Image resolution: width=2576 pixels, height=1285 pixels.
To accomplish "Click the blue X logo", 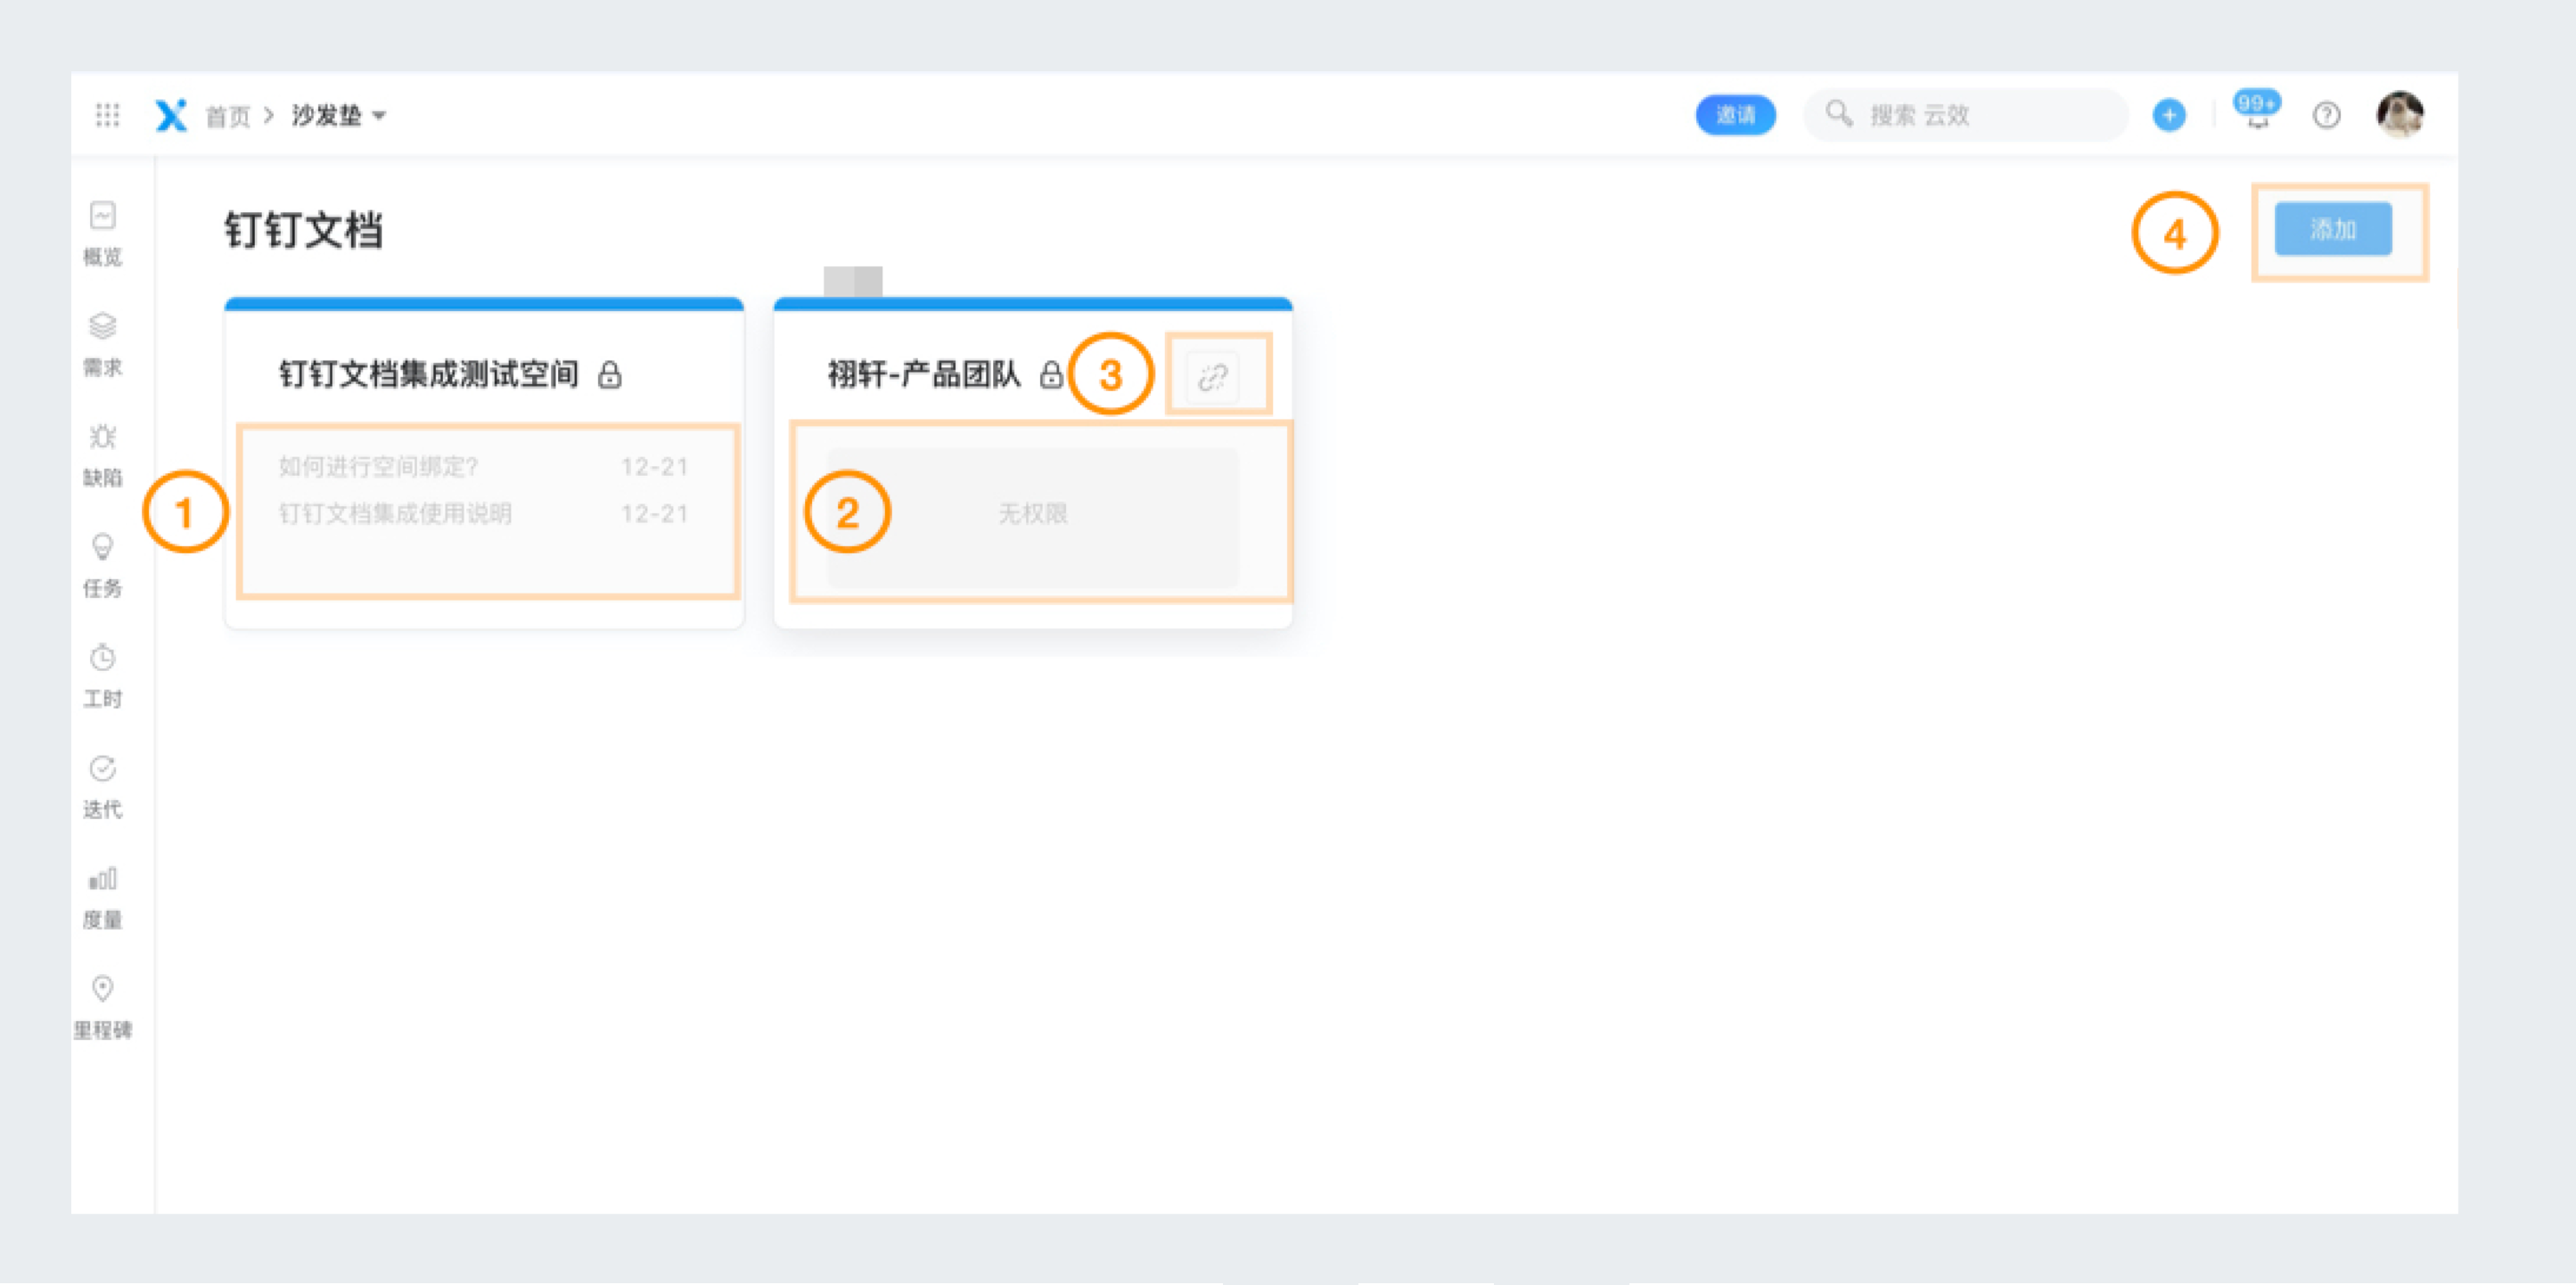I will point(171,115).
